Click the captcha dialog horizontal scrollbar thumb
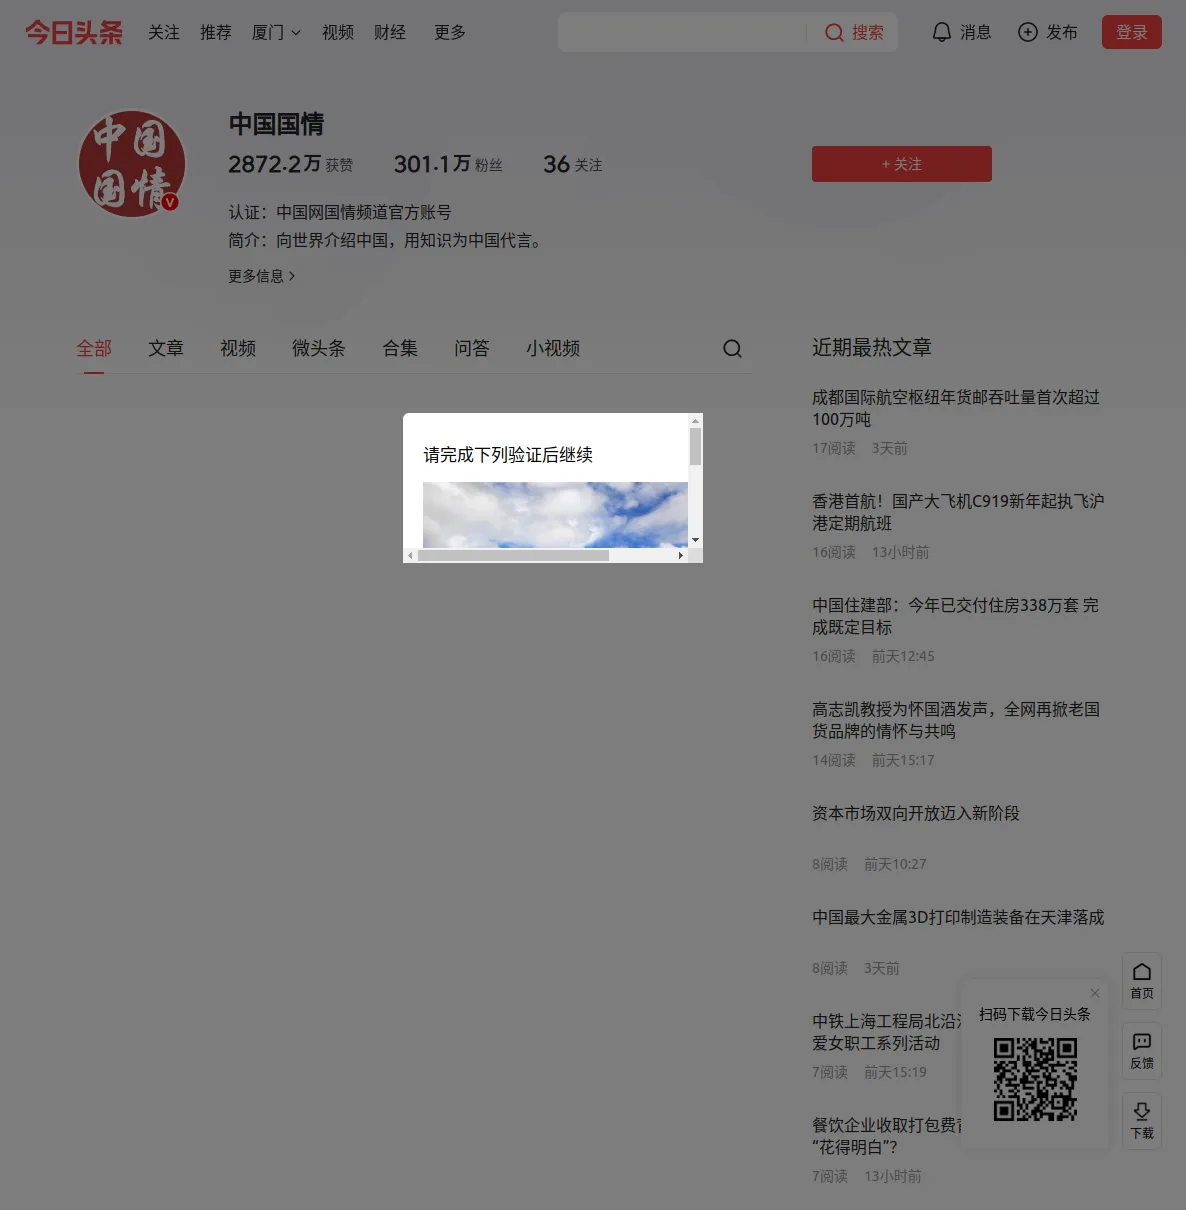This screenshot has width=1186, height=1210. (513, 555)
